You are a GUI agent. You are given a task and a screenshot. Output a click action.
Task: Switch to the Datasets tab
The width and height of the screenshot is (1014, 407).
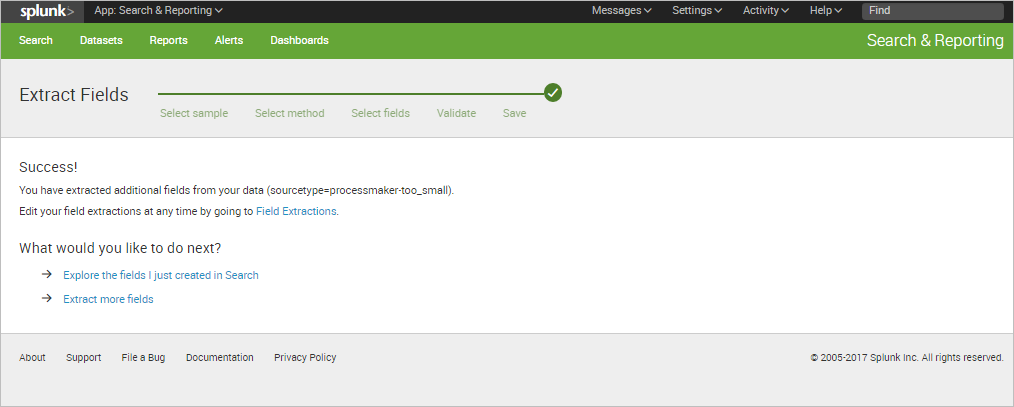[x=101, y=40]
